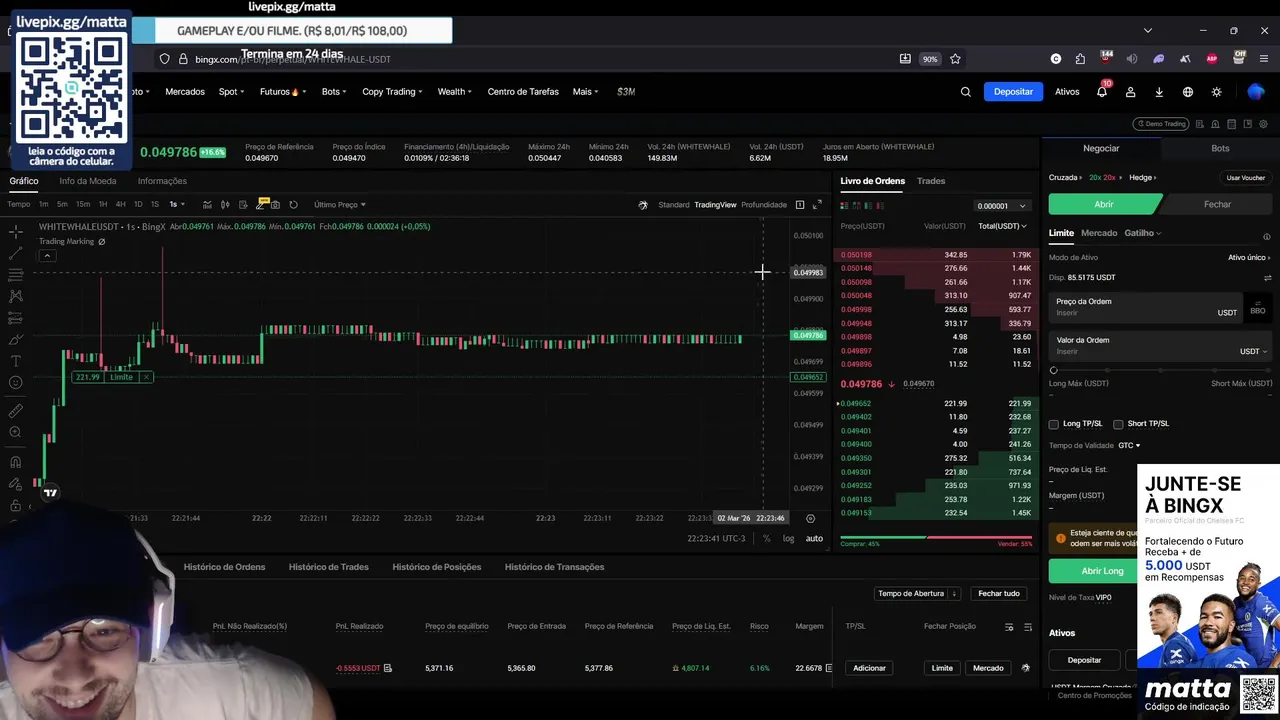Viewport: 1280px width, 720px height.
Task: Select the text annotation tool
Action: [16, 361]
